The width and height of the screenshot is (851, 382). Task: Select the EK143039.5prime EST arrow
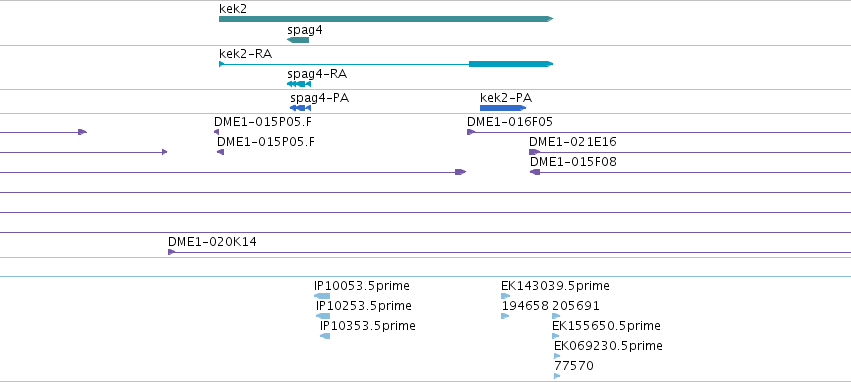(505, 296)
